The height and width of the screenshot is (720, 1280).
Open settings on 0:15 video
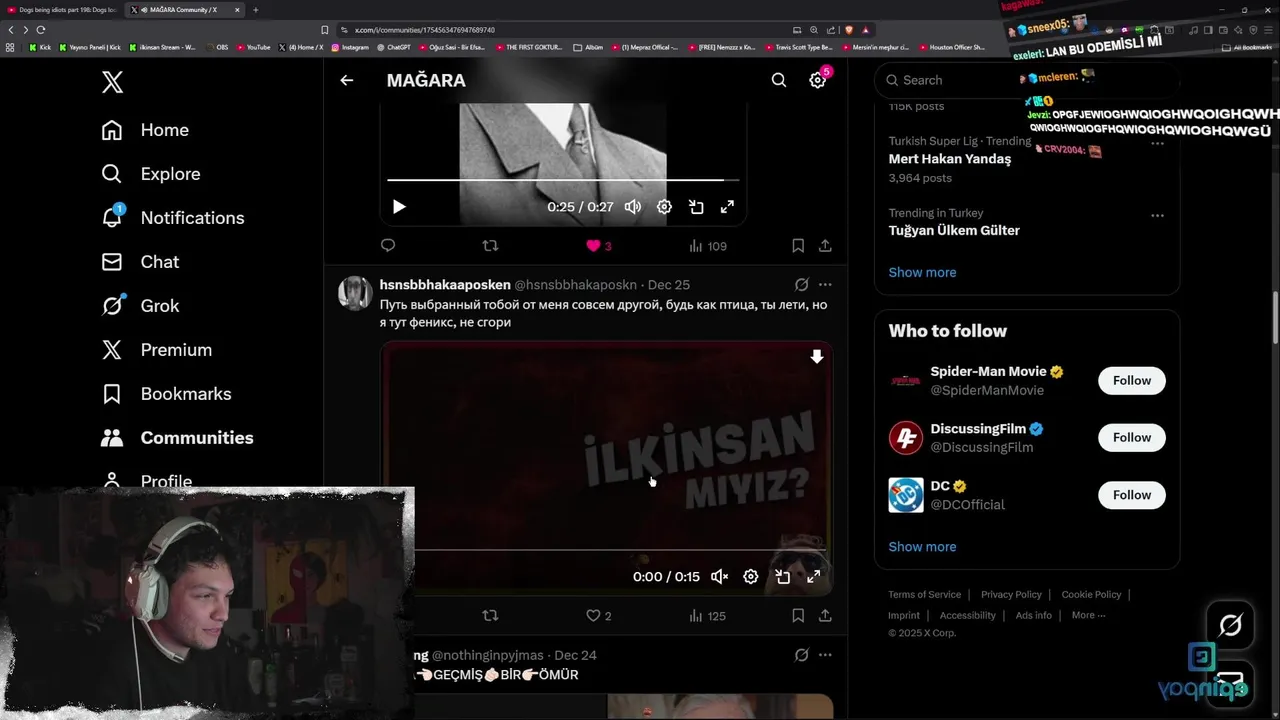point(751,576)
